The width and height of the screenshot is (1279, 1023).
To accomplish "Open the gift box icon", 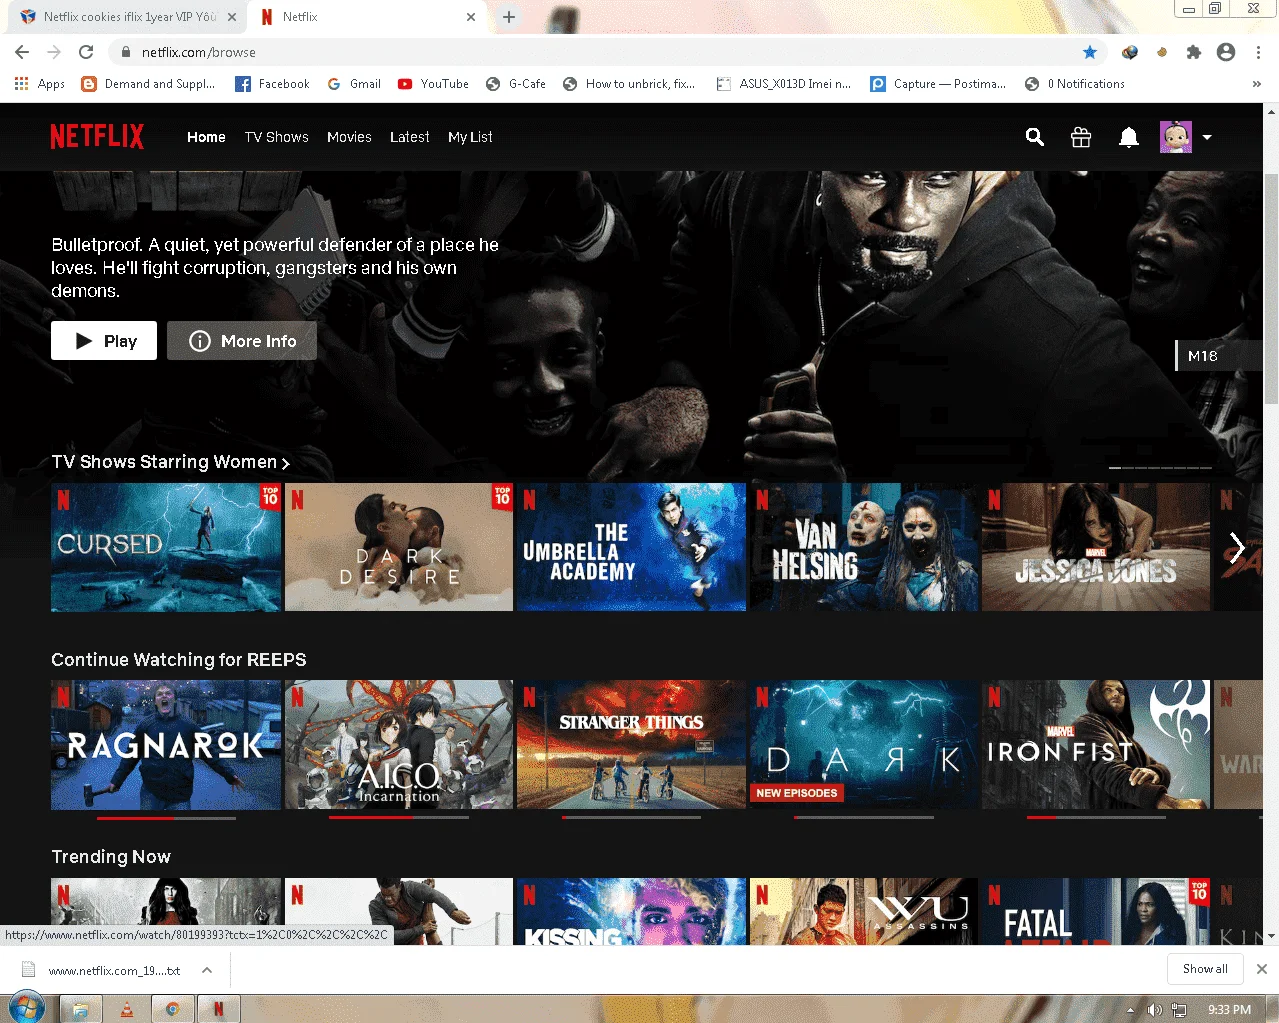I will (x=1081, y=137).
